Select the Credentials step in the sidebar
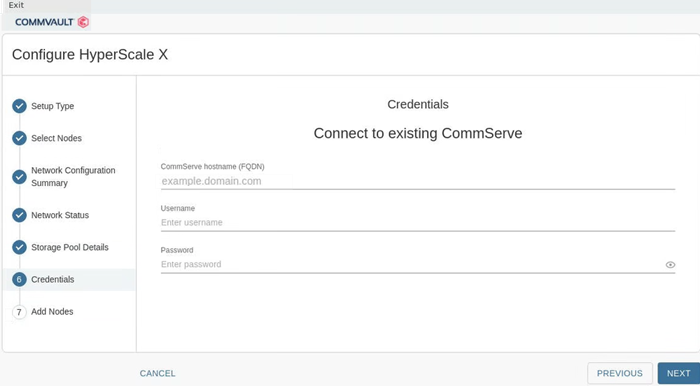Viewport: 700px width, 386px height. 69,279
